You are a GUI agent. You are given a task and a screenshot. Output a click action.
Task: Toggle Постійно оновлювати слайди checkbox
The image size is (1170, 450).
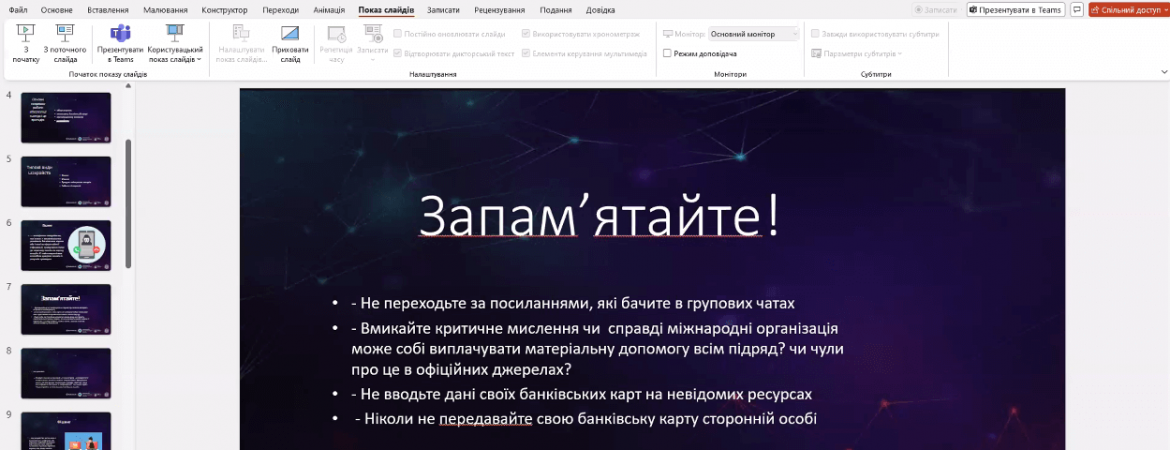point(398,34)
